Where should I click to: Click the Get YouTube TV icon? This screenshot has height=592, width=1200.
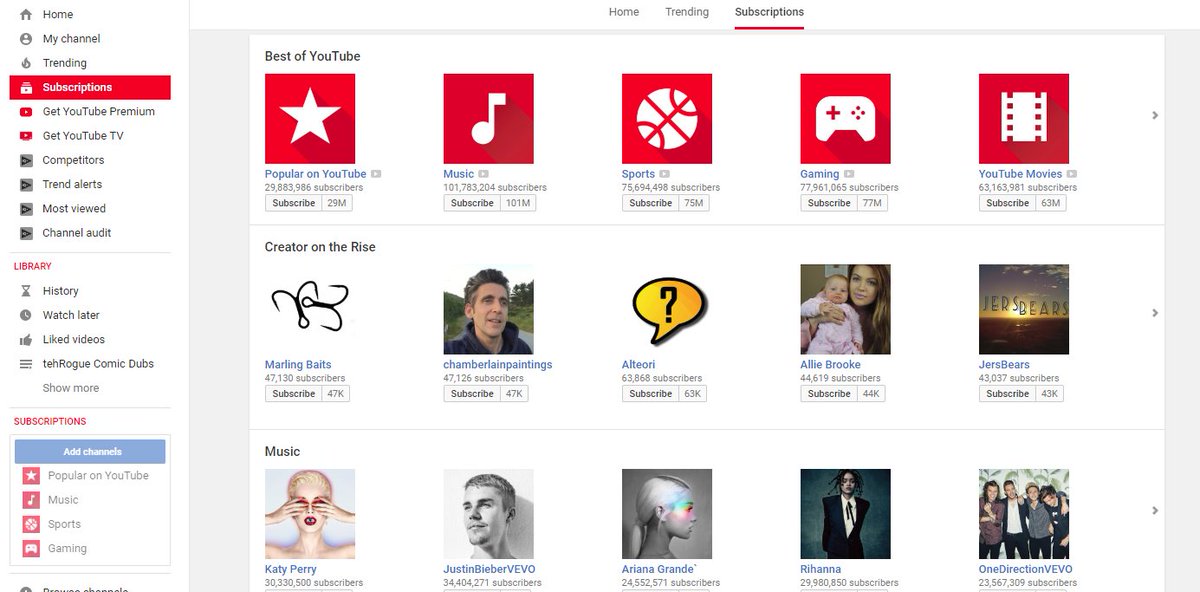pos(26,136)
